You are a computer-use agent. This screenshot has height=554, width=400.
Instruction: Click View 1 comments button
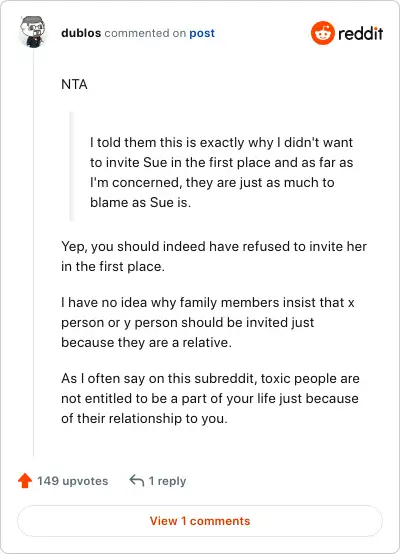coord(200,521)
